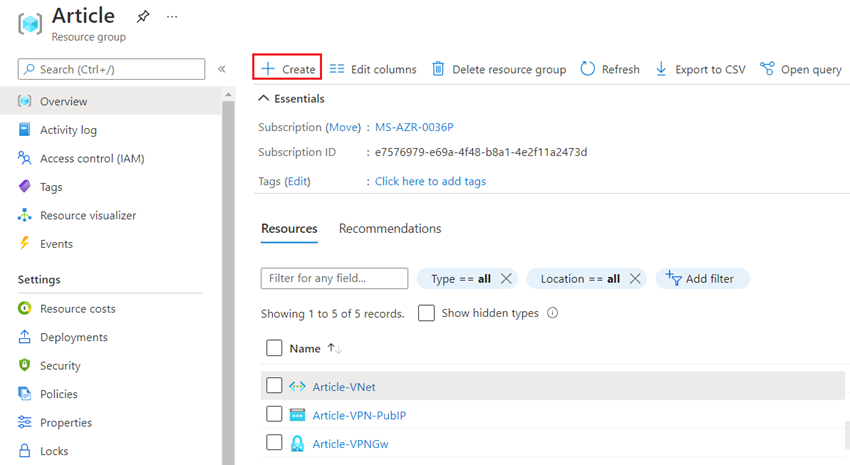Screen dimensions: 850x465
Task: Collapse the sidebar with double chevron
Action: coord(222,69)
